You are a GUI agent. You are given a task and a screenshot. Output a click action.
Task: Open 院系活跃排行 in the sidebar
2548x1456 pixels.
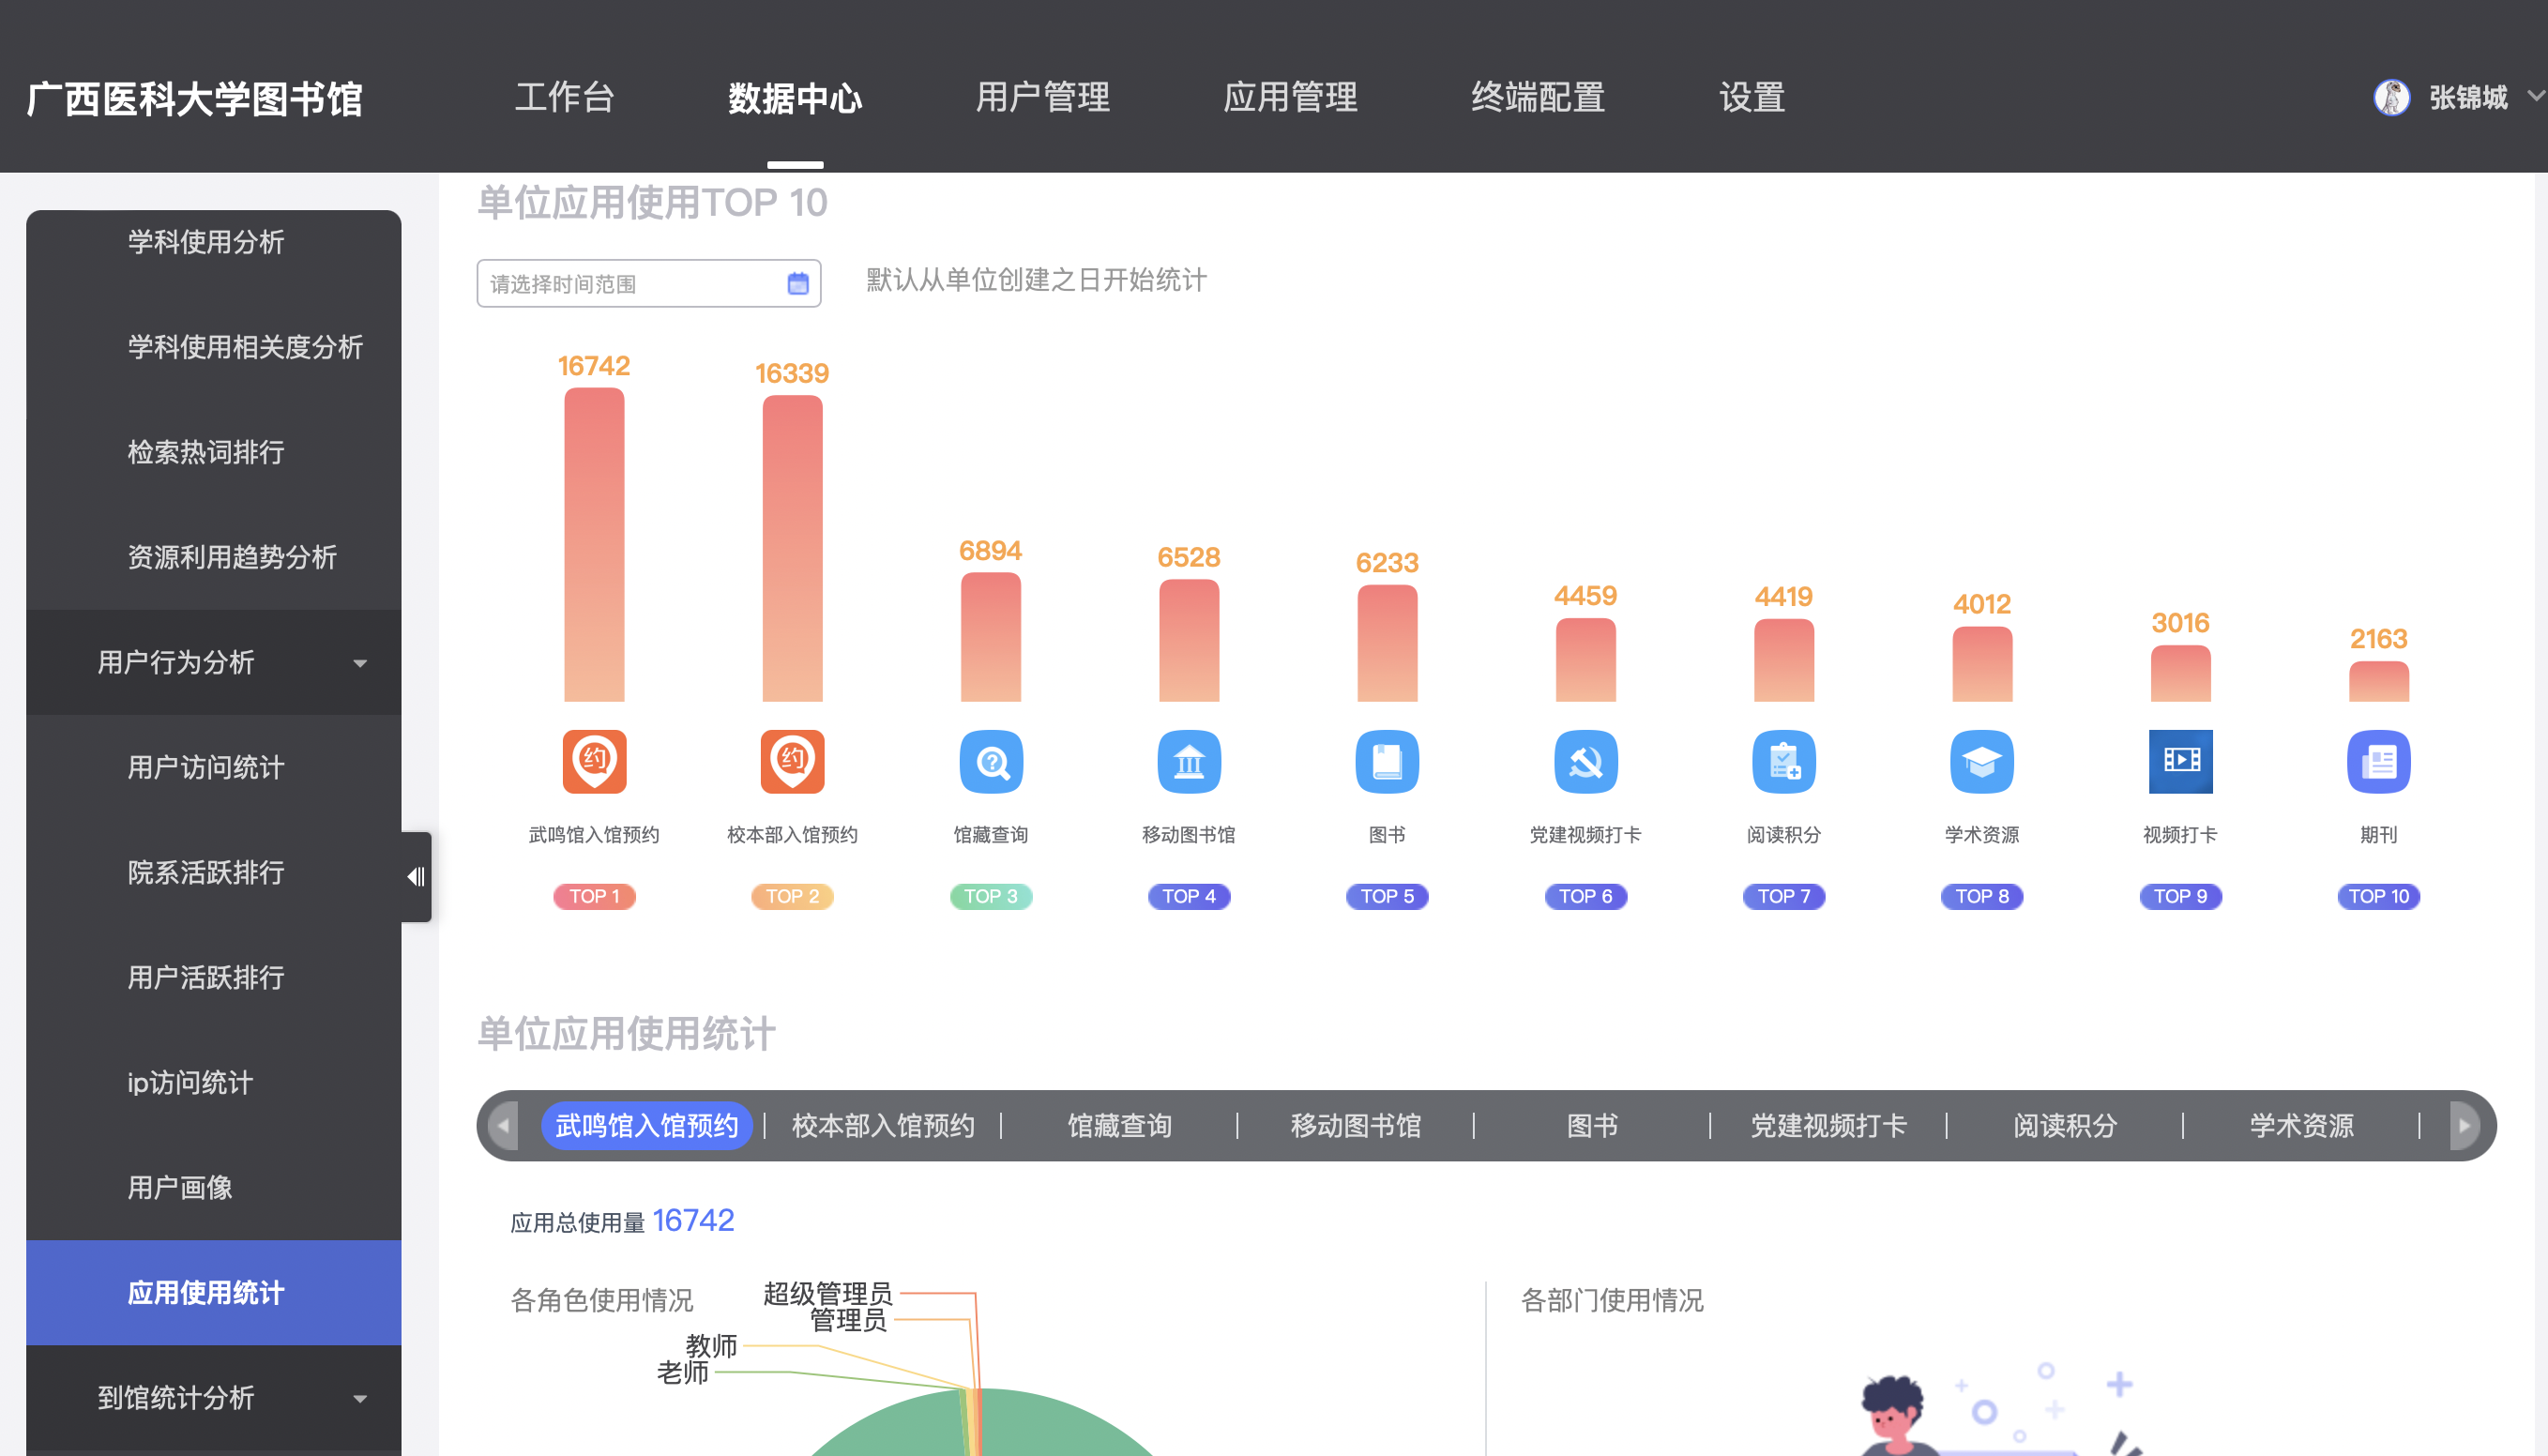coord(206,872)
